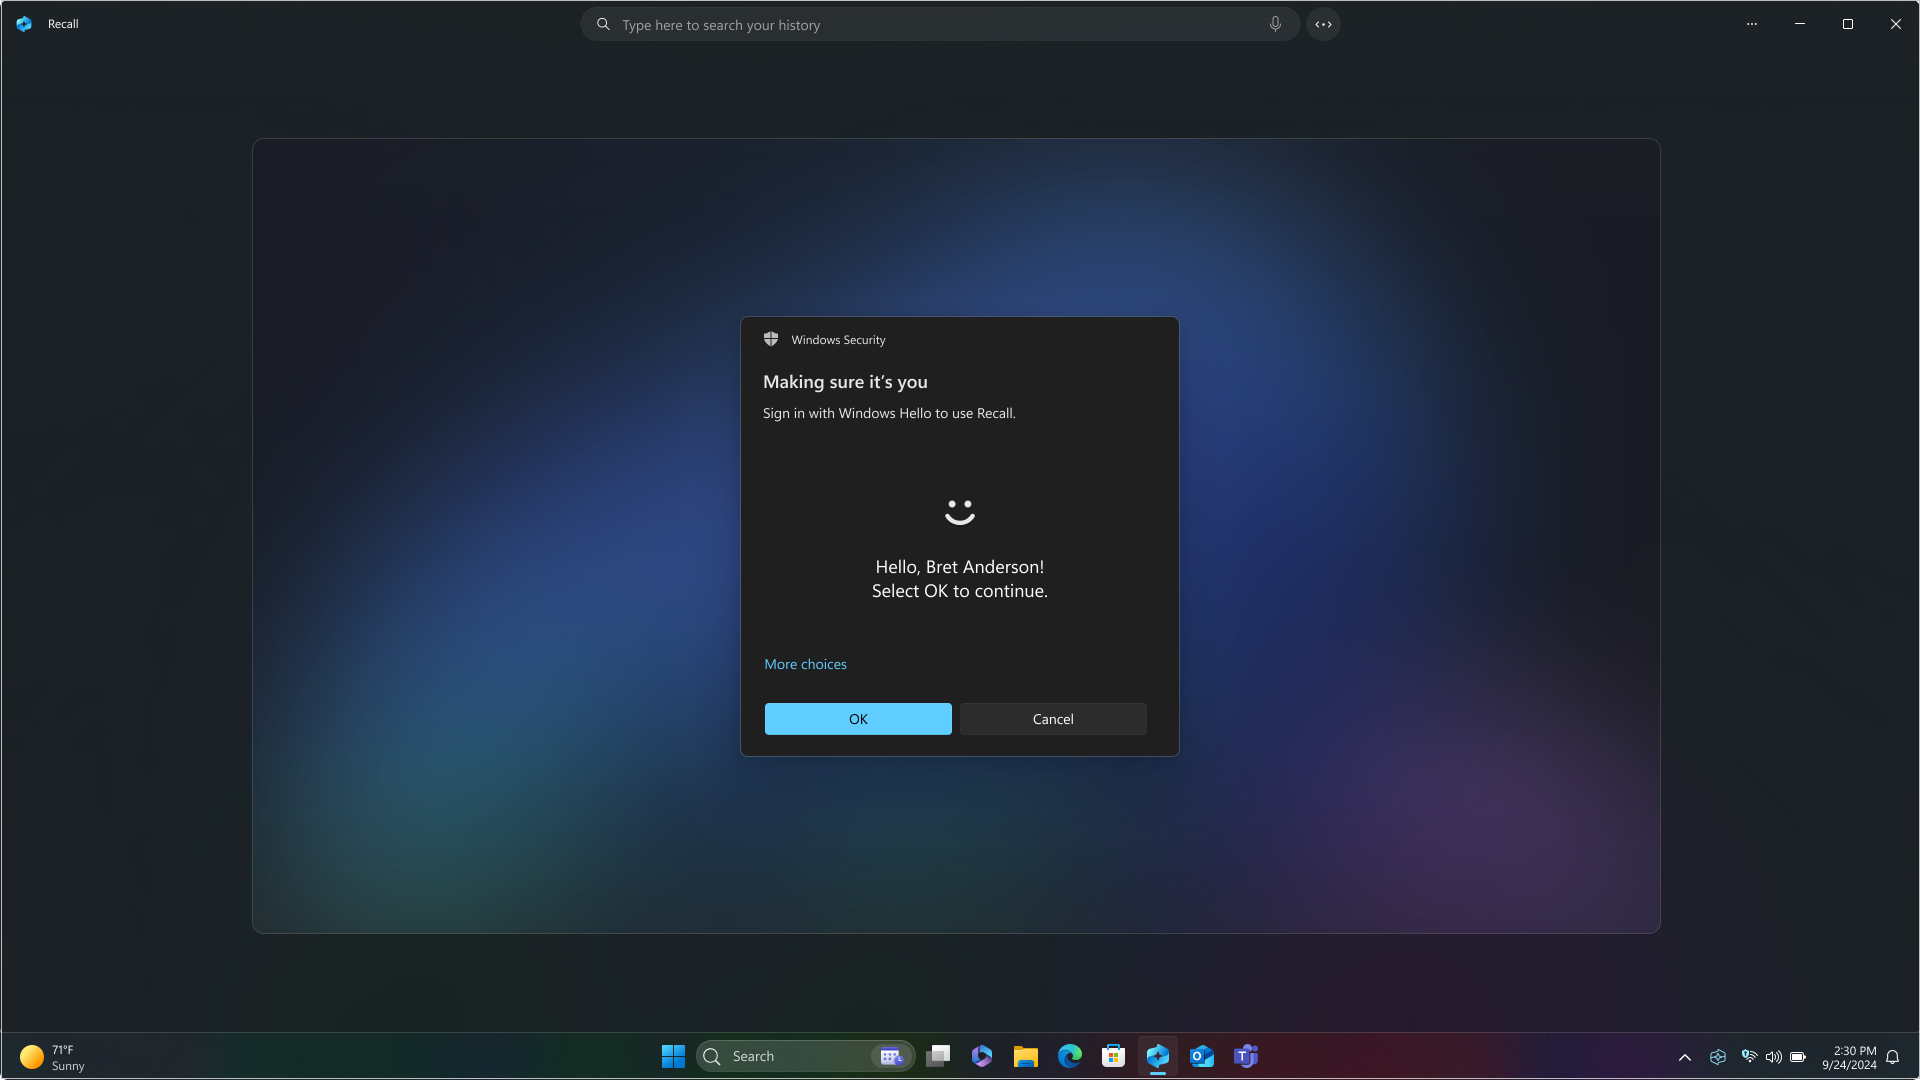Select Microsoft Teams icon in taskbar
The width and height of the screenshot is (1920, 1080).
[1245, 1056]
